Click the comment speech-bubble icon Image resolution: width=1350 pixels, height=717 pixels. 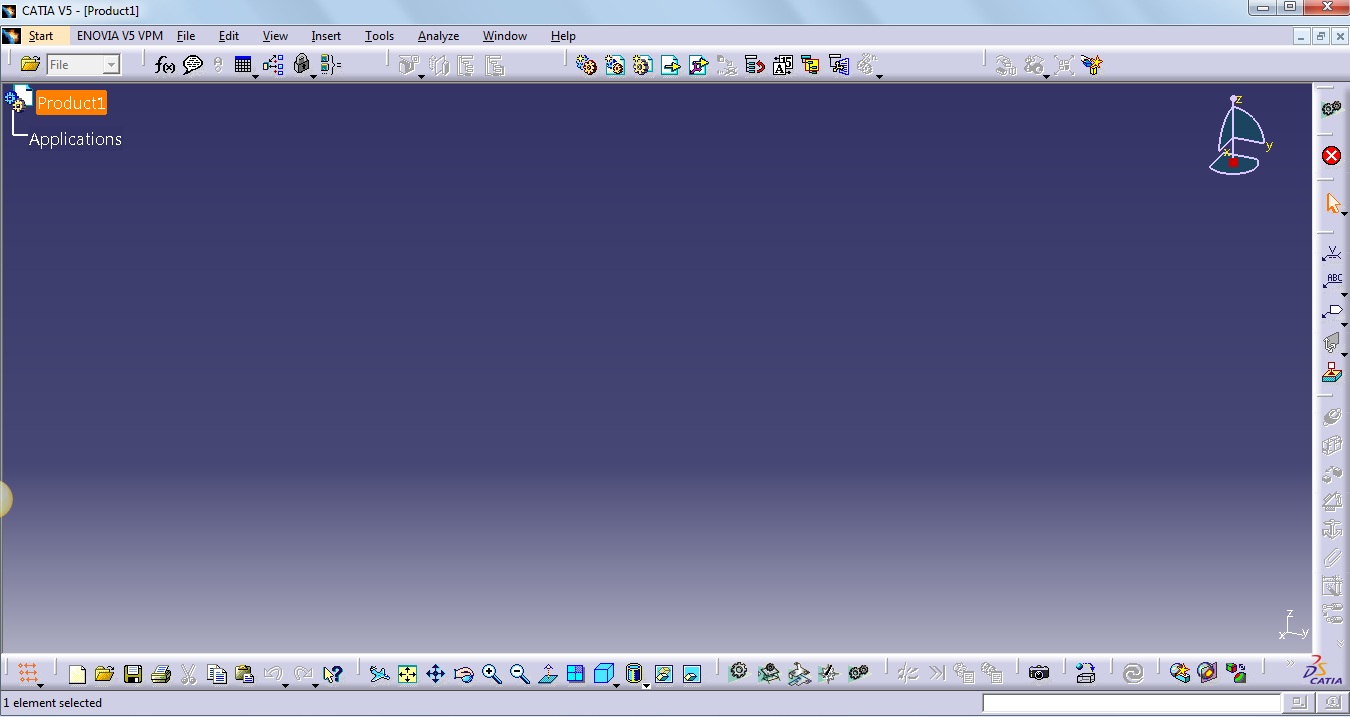193,65
